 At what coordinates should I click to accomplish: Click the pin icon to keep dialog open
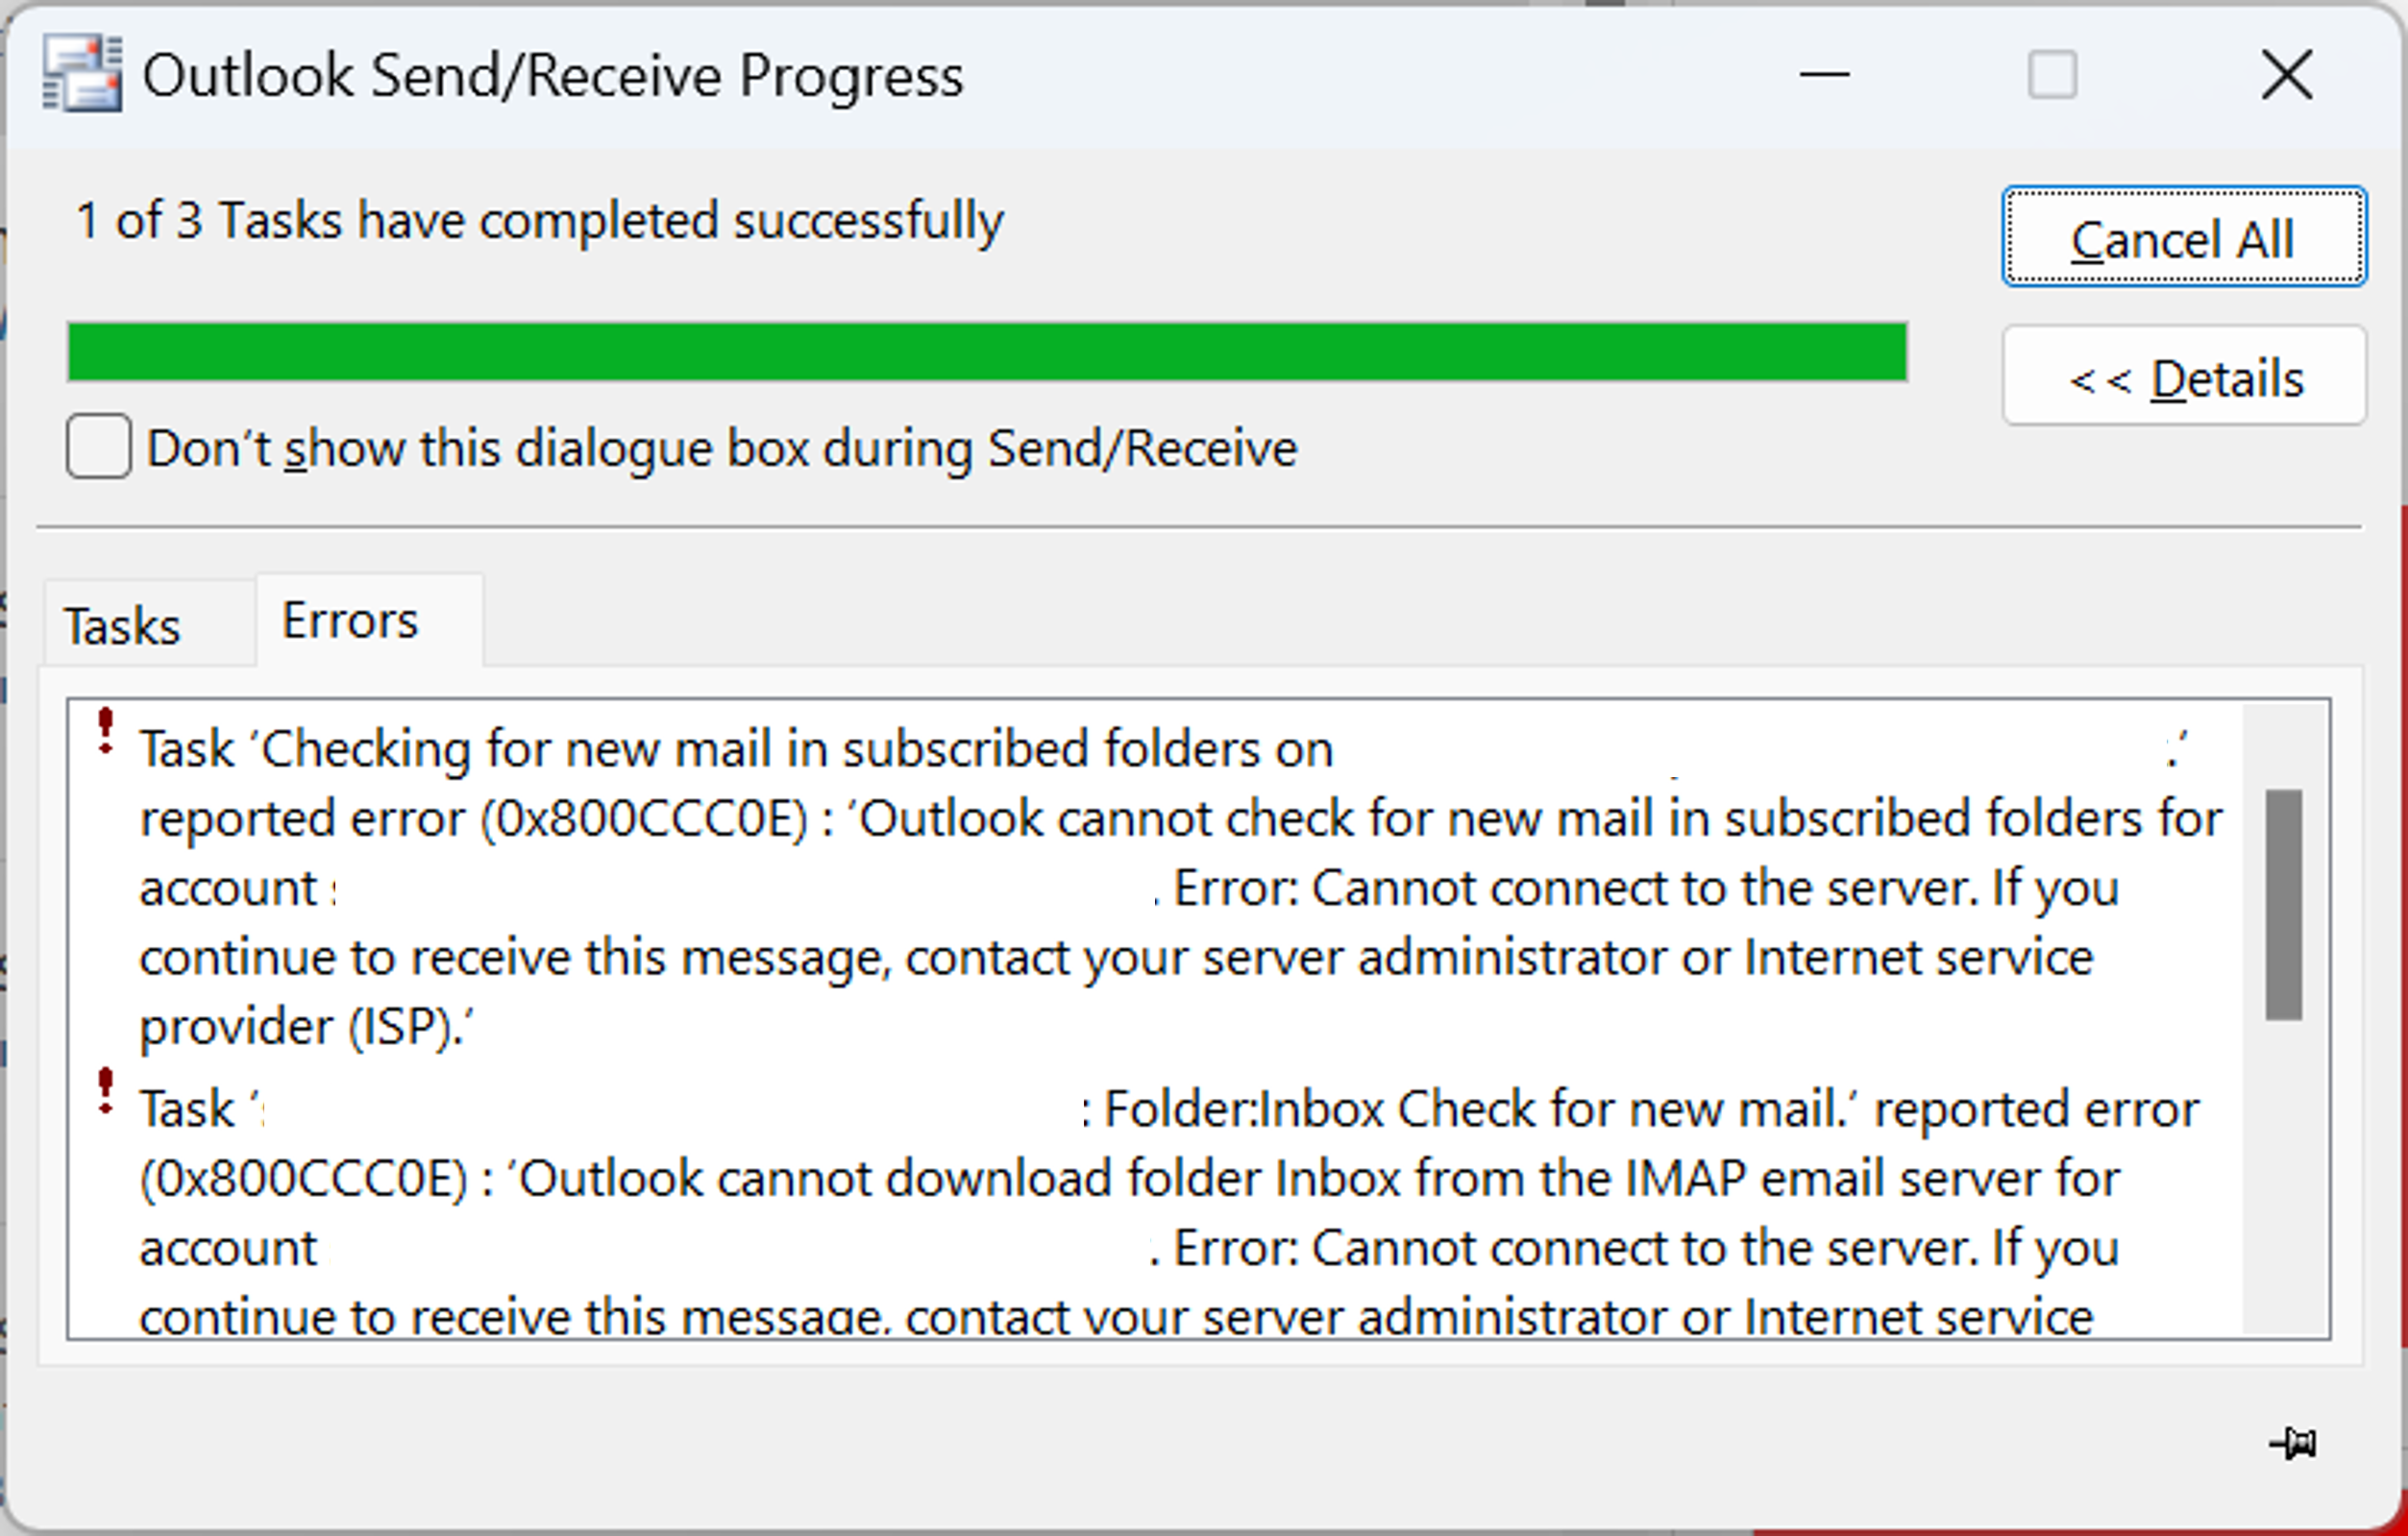[x=2293, y=1443]
